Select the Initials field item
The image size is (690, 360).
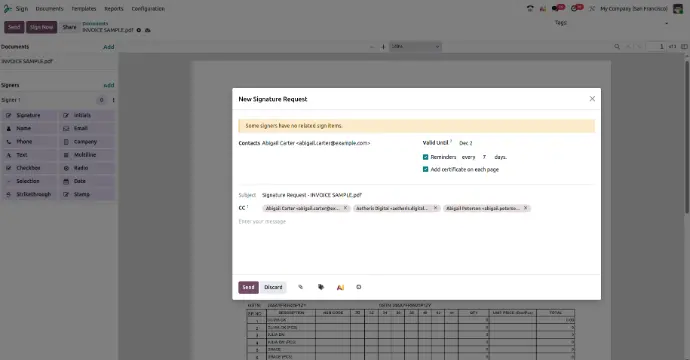tap(87, 115)
